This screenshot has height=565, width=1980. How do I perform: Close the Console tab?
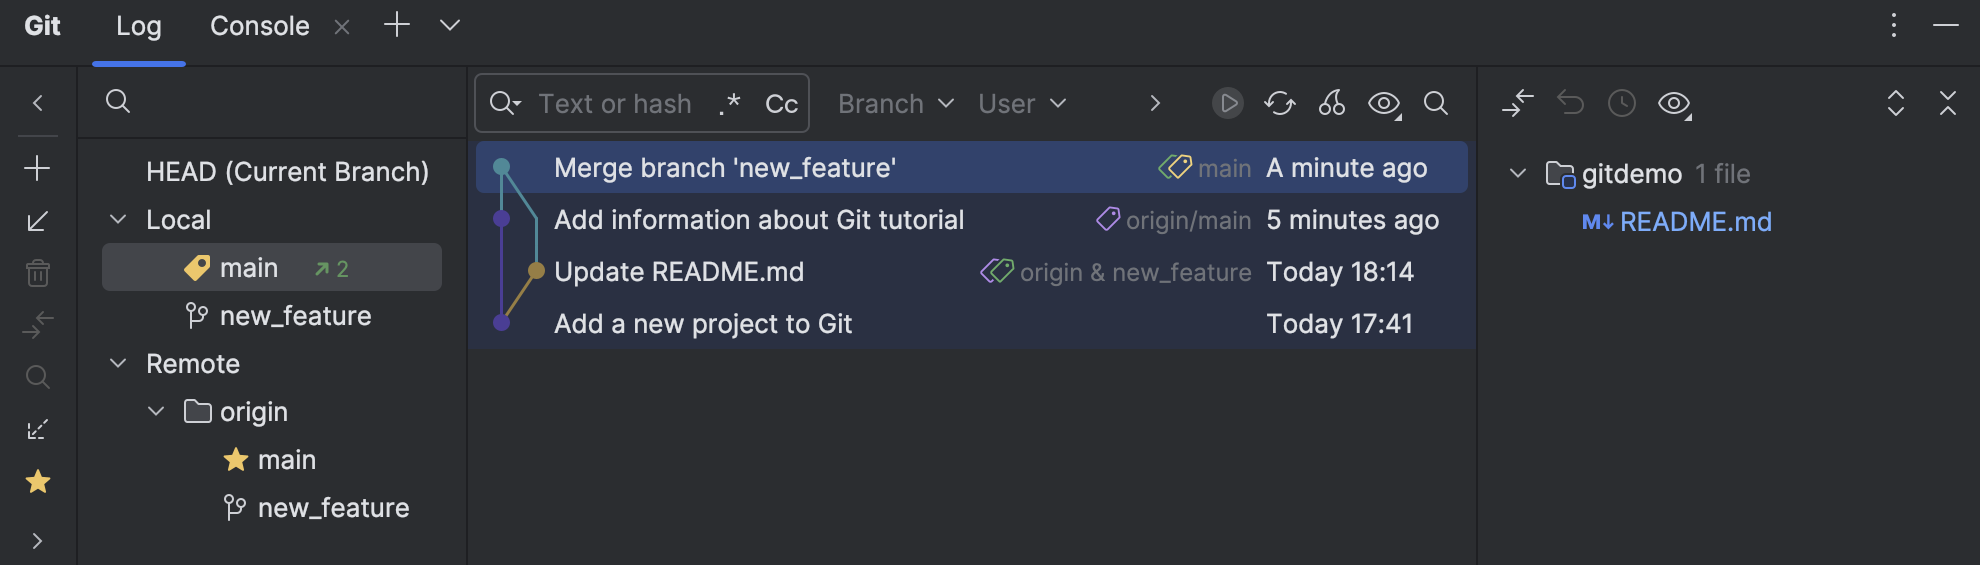click(x=342, y=27)
